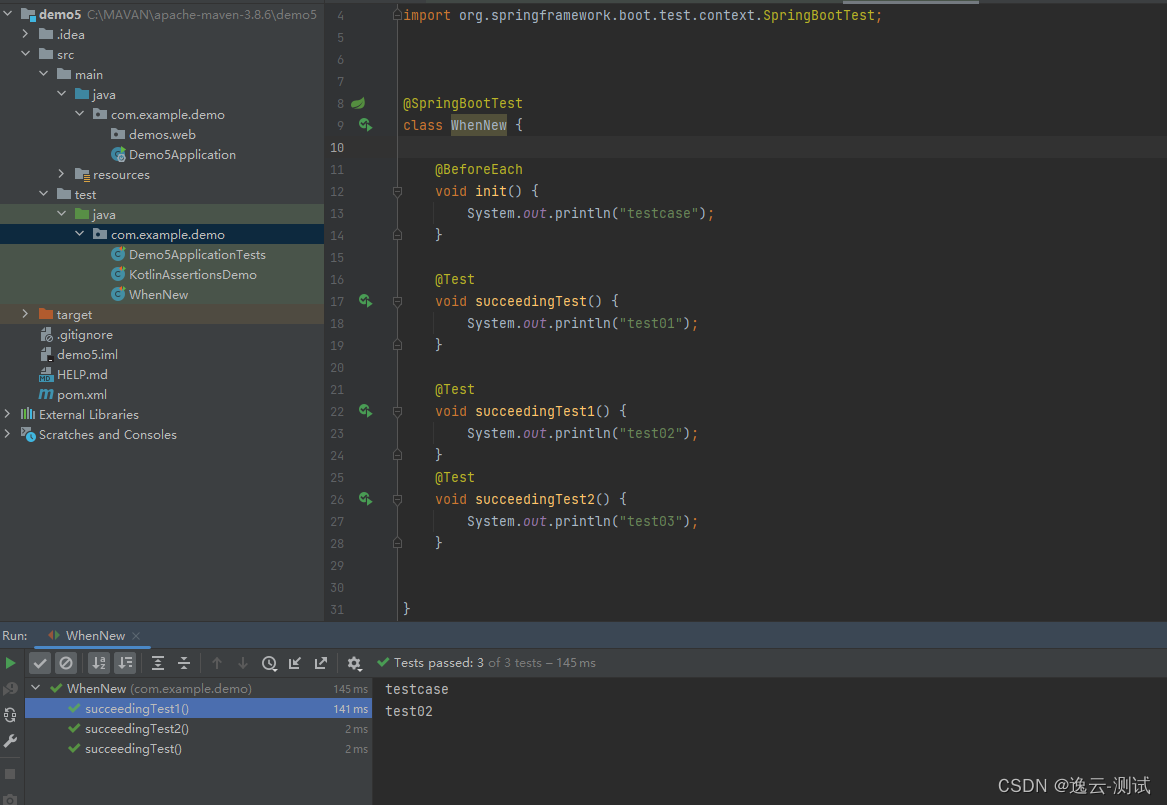This screenshot has width=1167, height=805.
Task: Expand the External Libraries node
Action: 8,414
